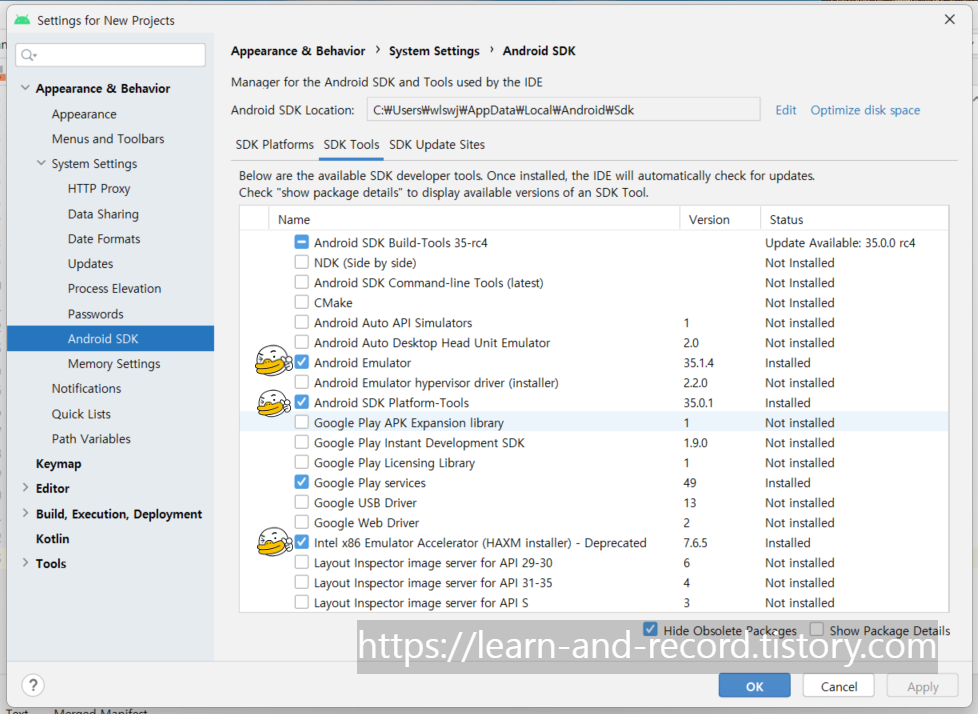Sort by the Name column header
The width and height of the screenshot is (978, 714).
475,220
